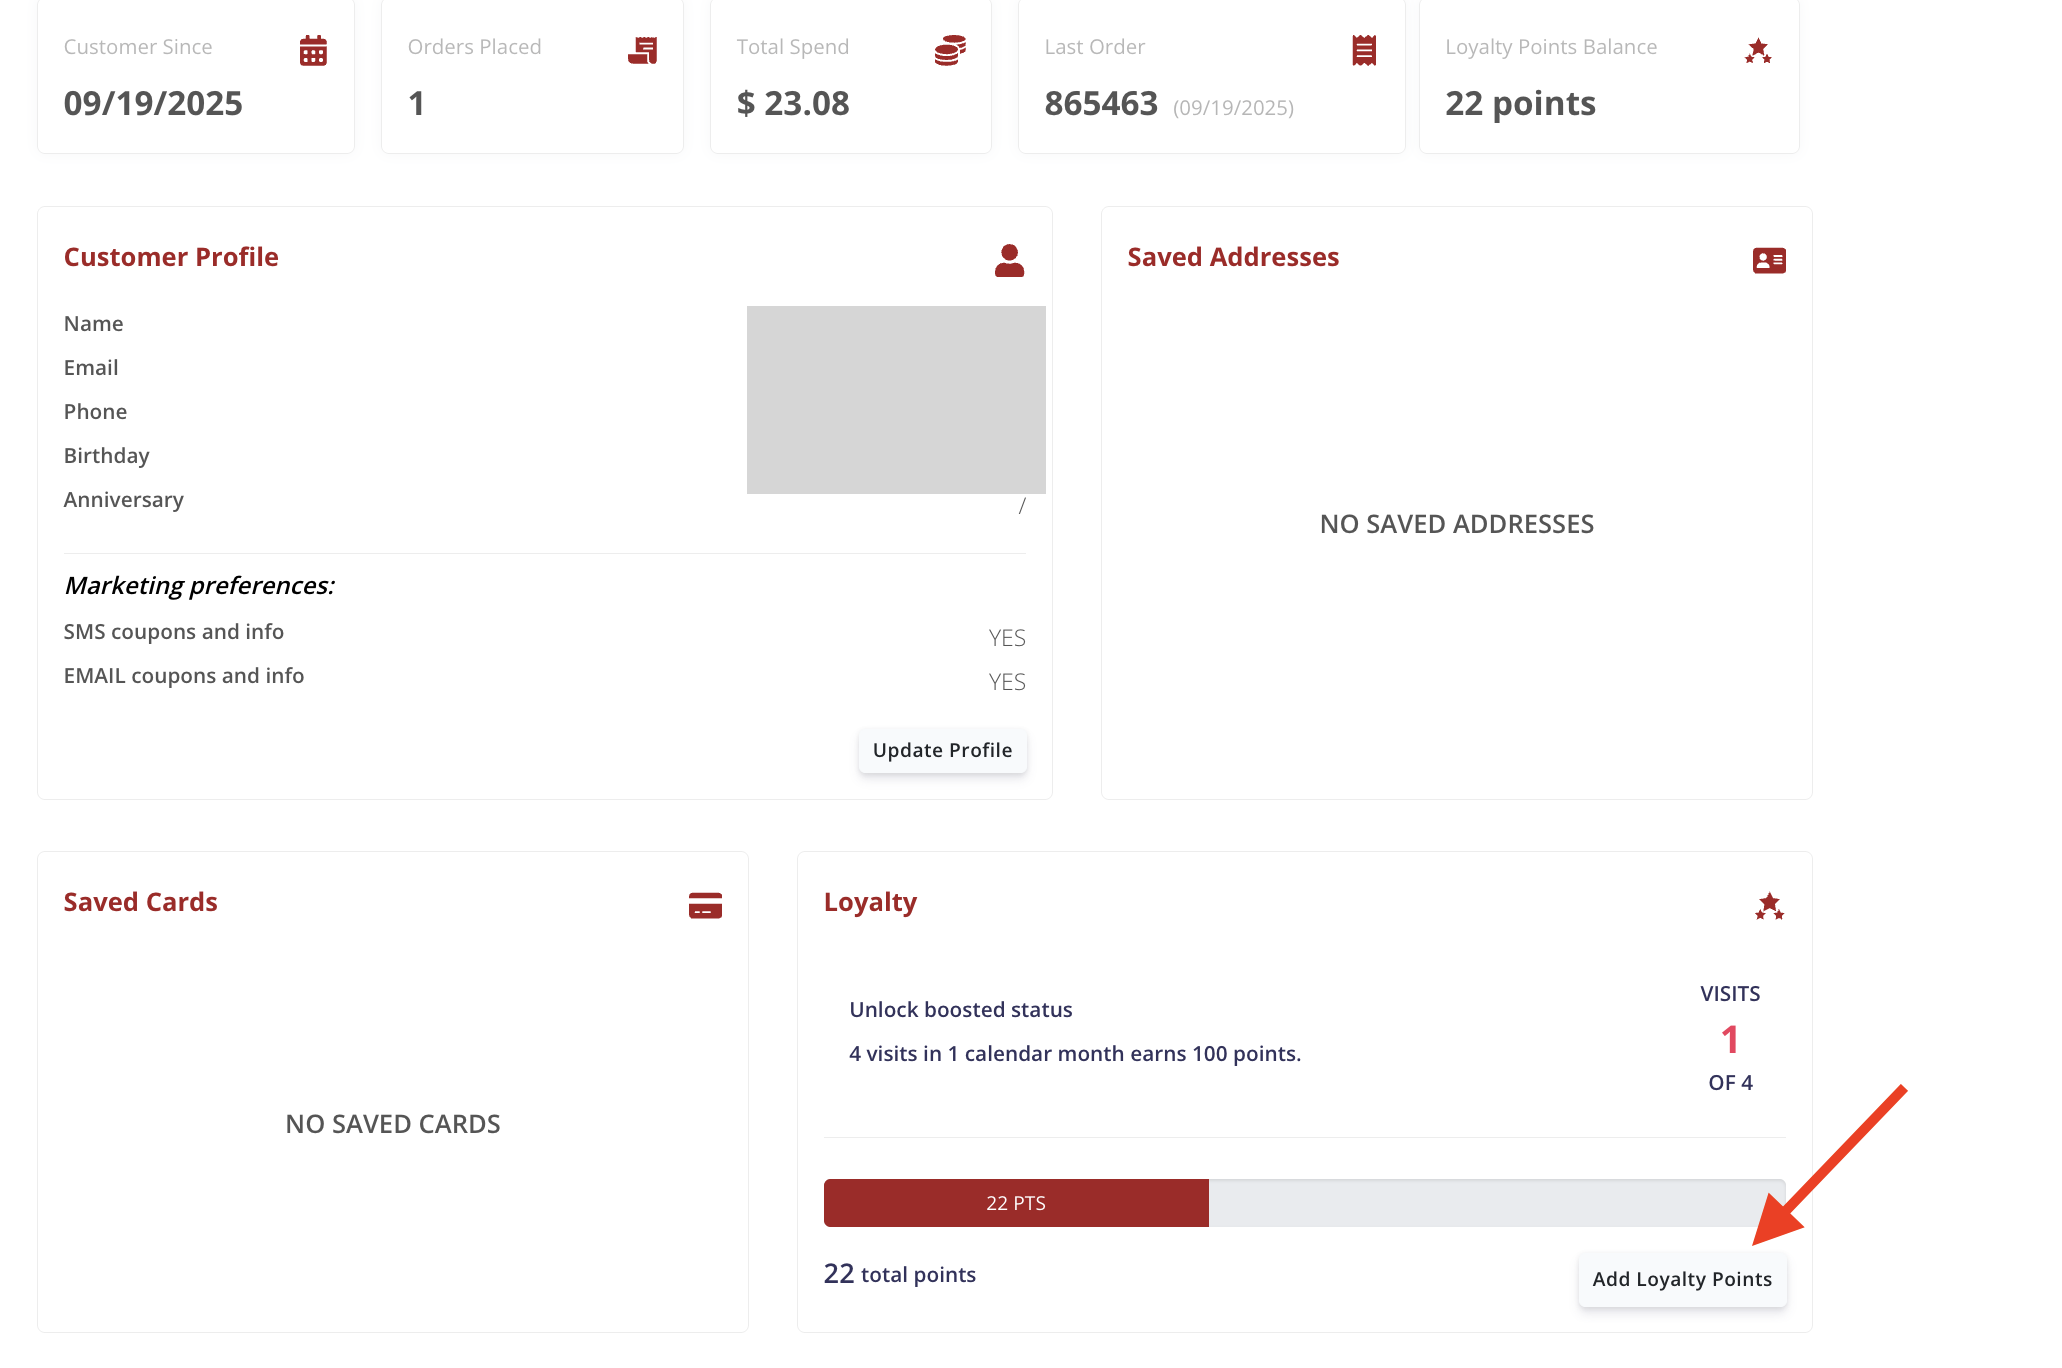
Task: Click the visits count 1 of 4
Action: pos(1730,1040)
